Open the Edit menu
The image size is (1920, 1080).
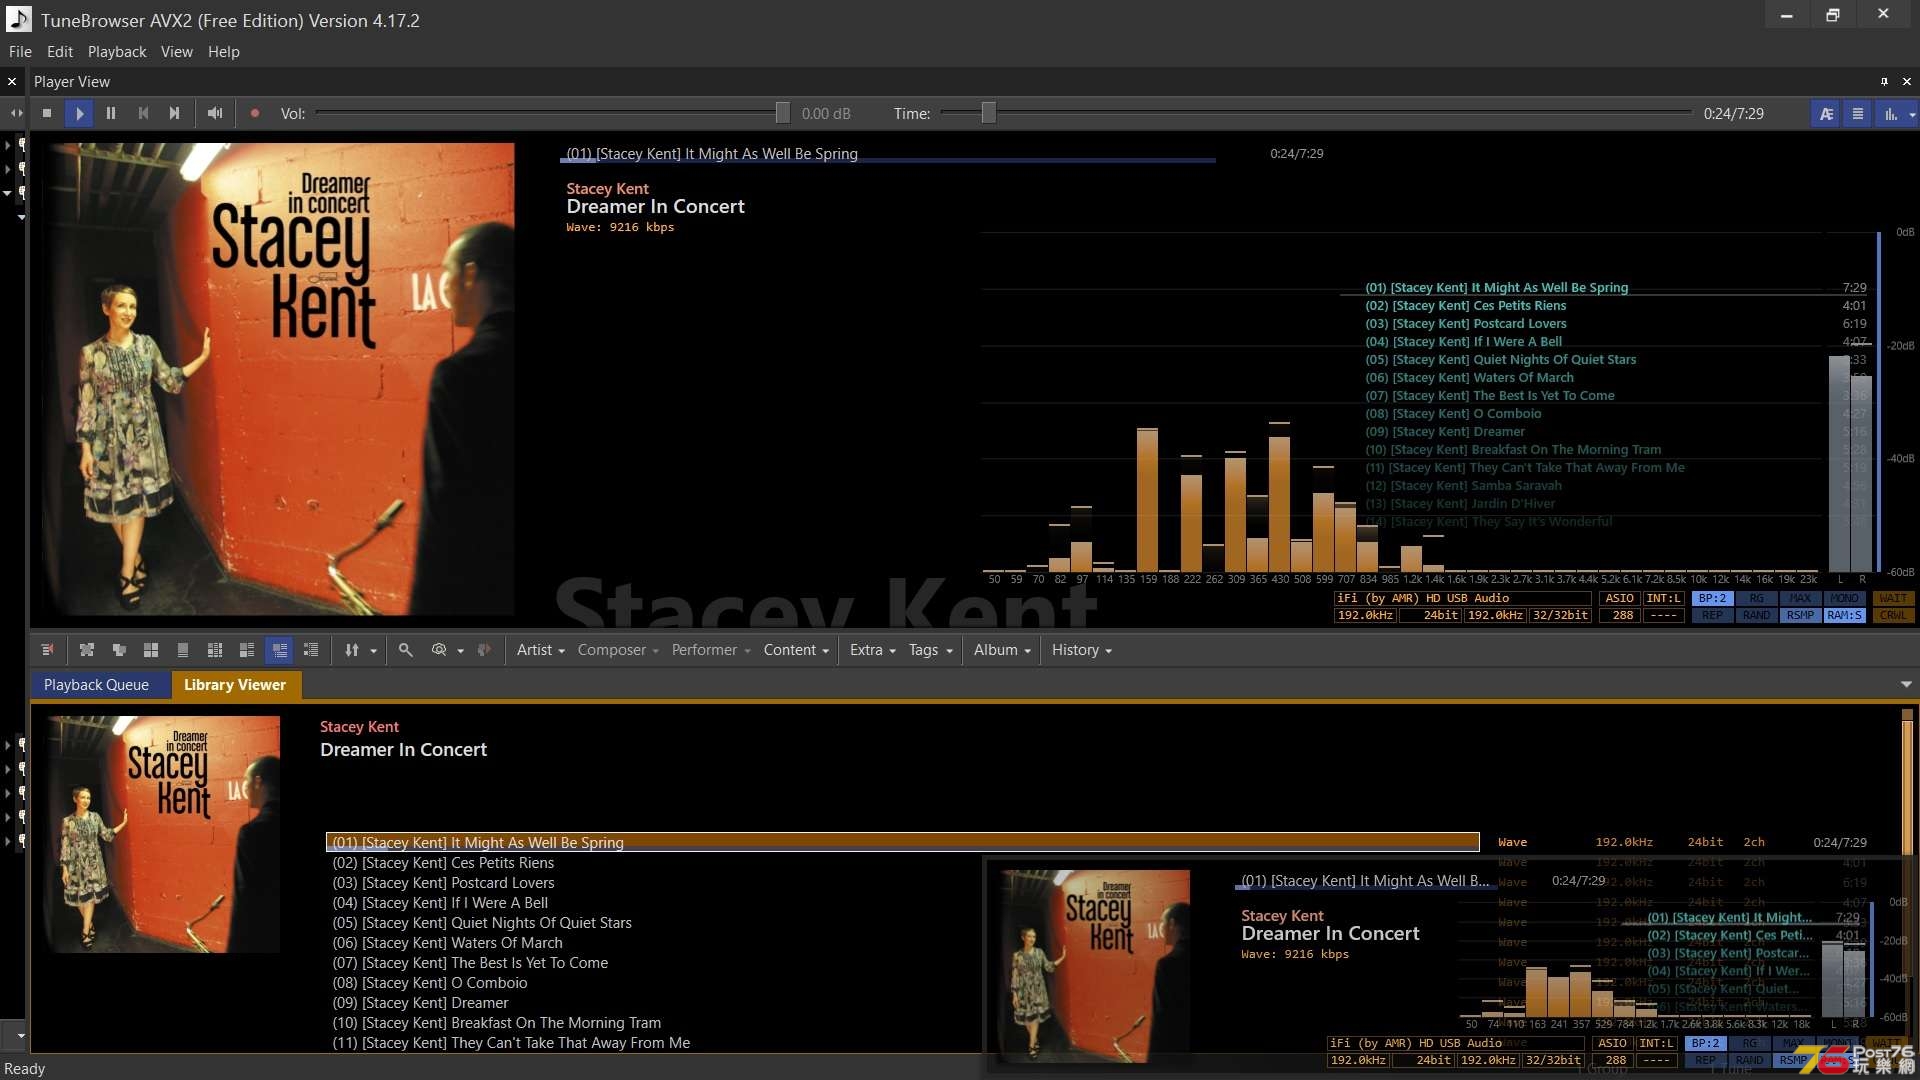click(60, 52)
